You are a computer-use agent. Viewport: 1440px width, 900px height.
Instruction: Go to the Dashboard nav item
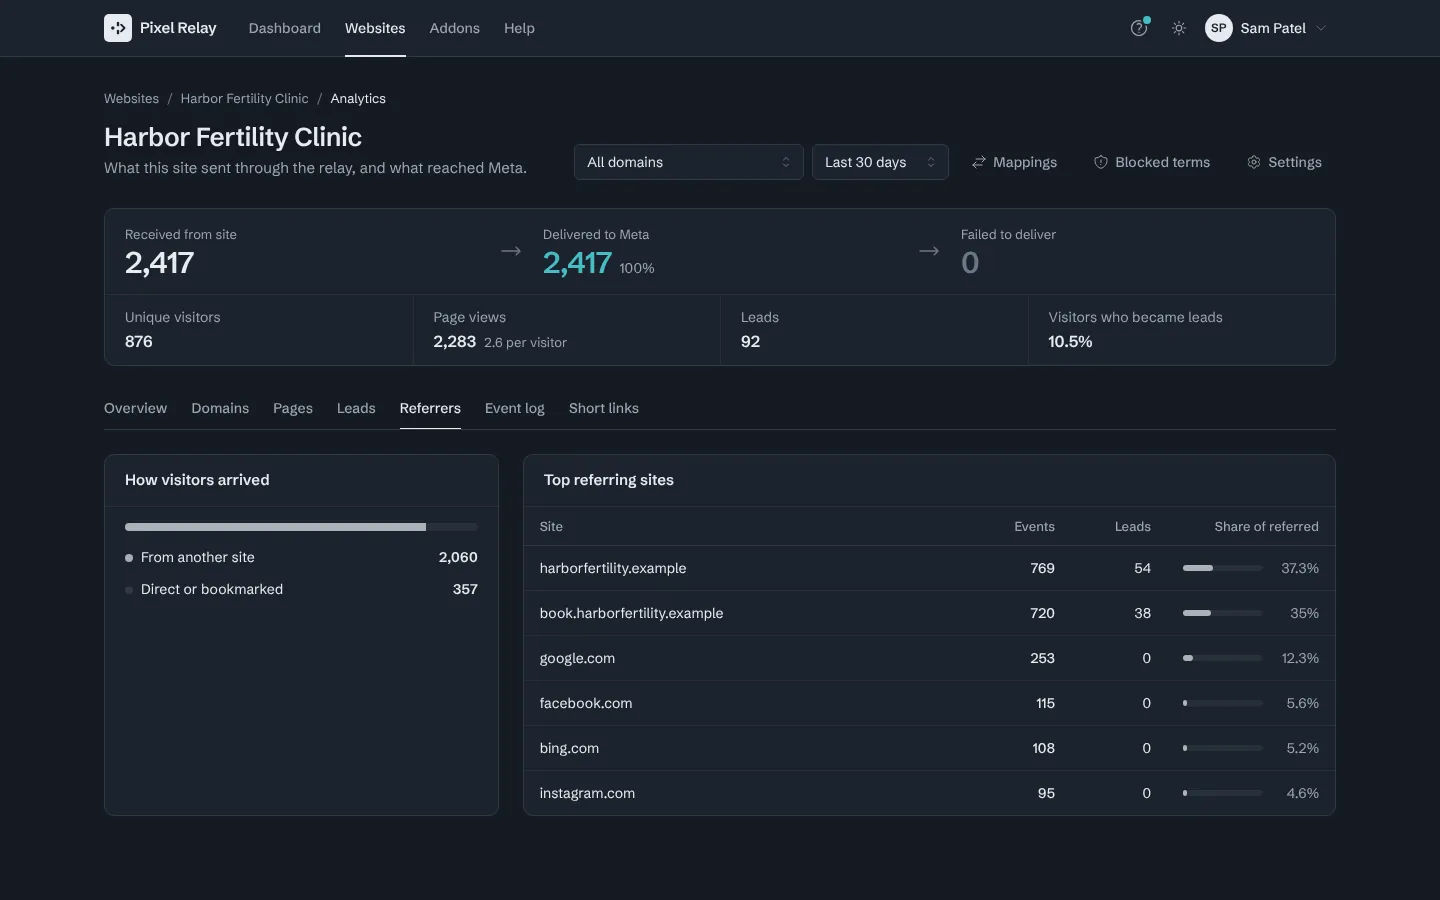click(x=285, y=28)
